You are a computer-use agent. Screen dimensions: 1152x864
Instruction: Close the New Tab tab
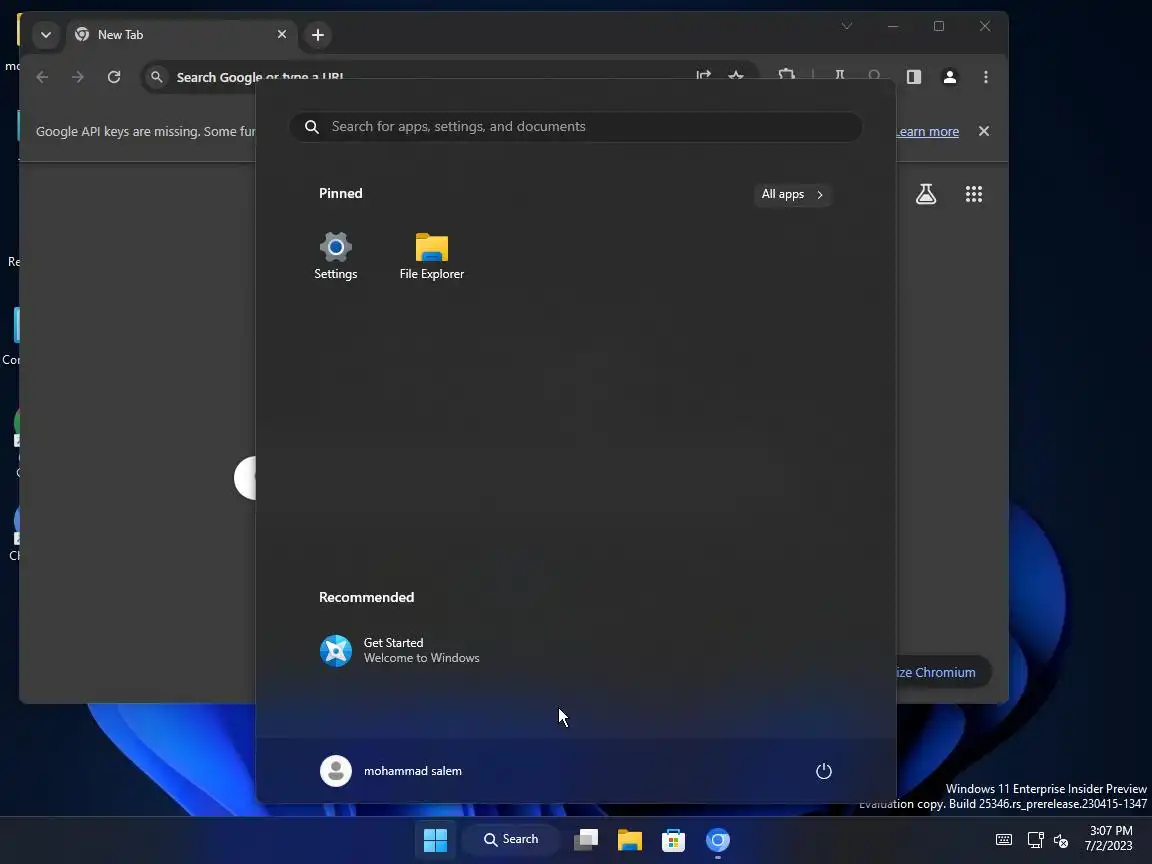[281, 35]
